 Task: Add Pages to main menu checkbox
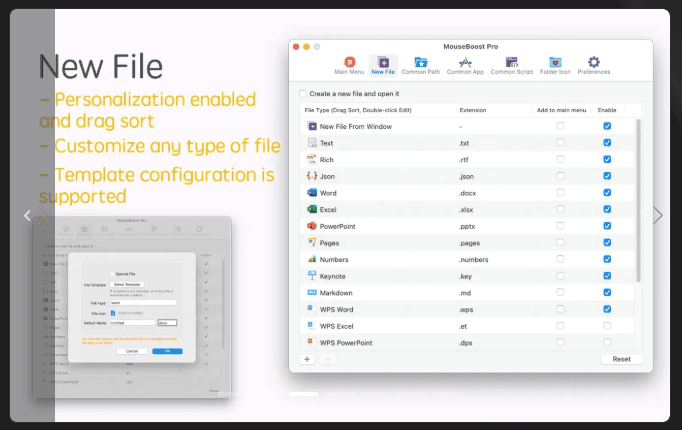coord(560,242)
